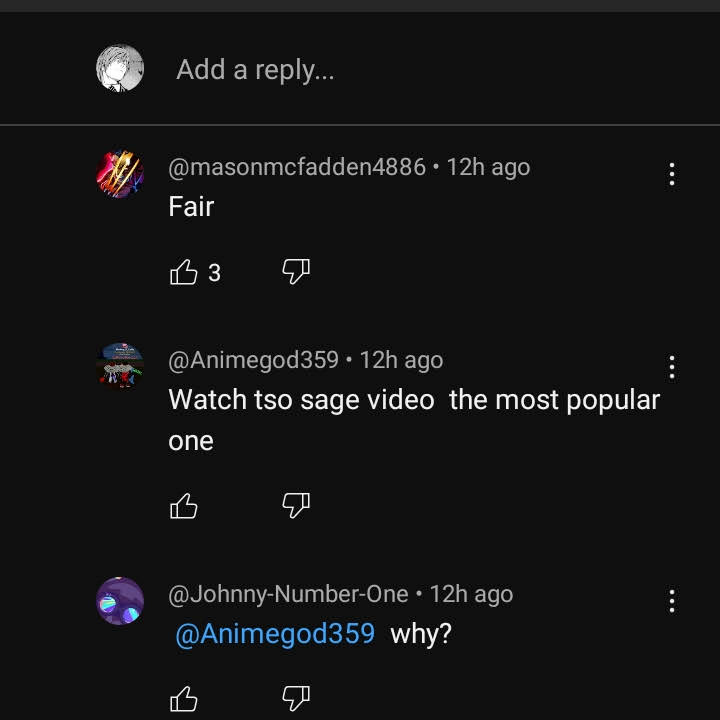Dislike Johnny-Number-One's "why?" reply
Image resolution: width=720 pixels, height=720 pixels.
(296, 698)
